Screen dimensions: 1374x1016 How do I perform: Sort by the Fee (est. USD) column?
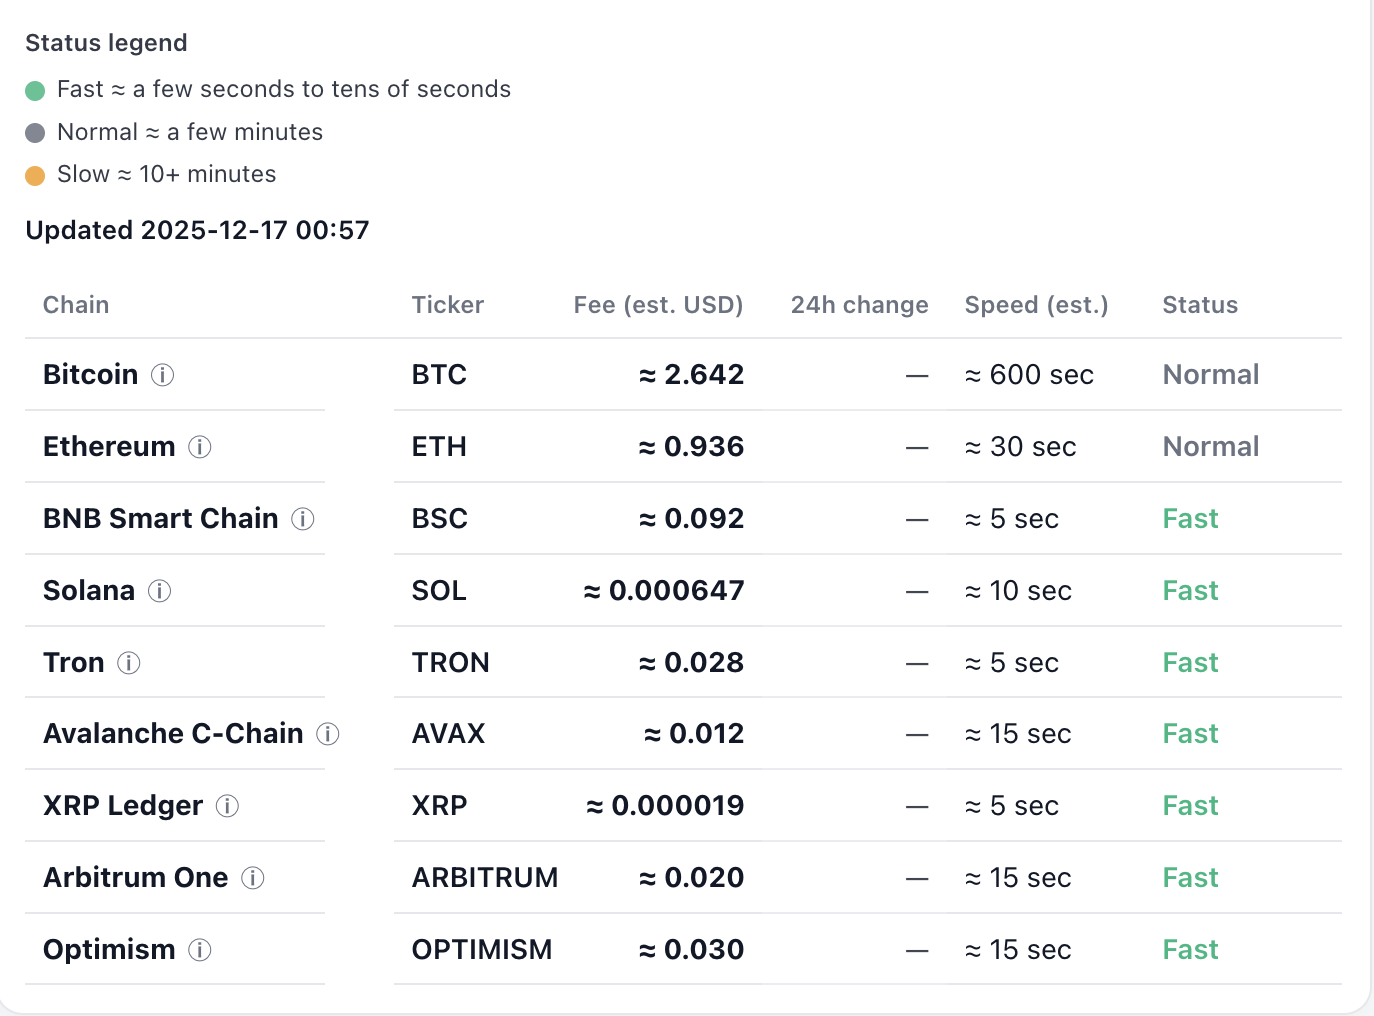(658, 305)
